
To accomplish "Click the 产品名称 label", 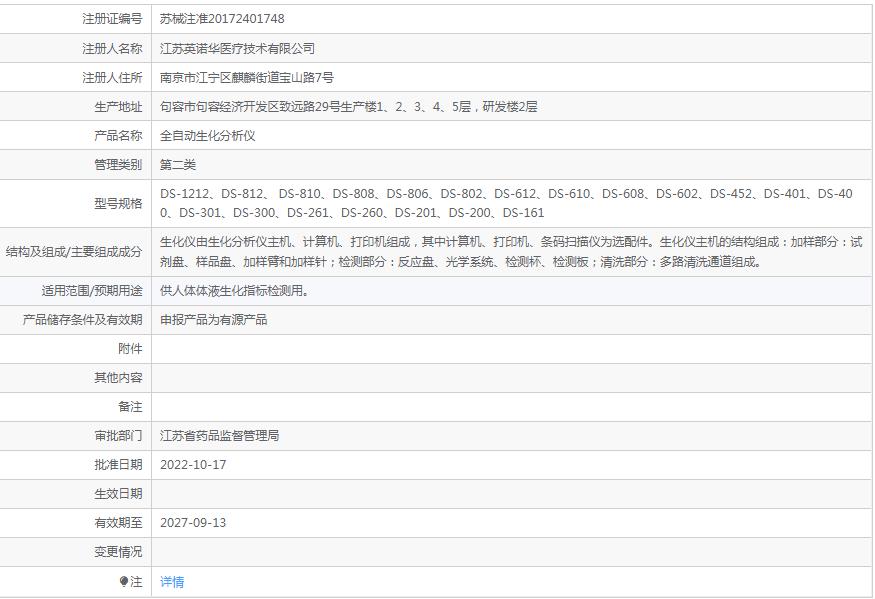I will [118, 136].
